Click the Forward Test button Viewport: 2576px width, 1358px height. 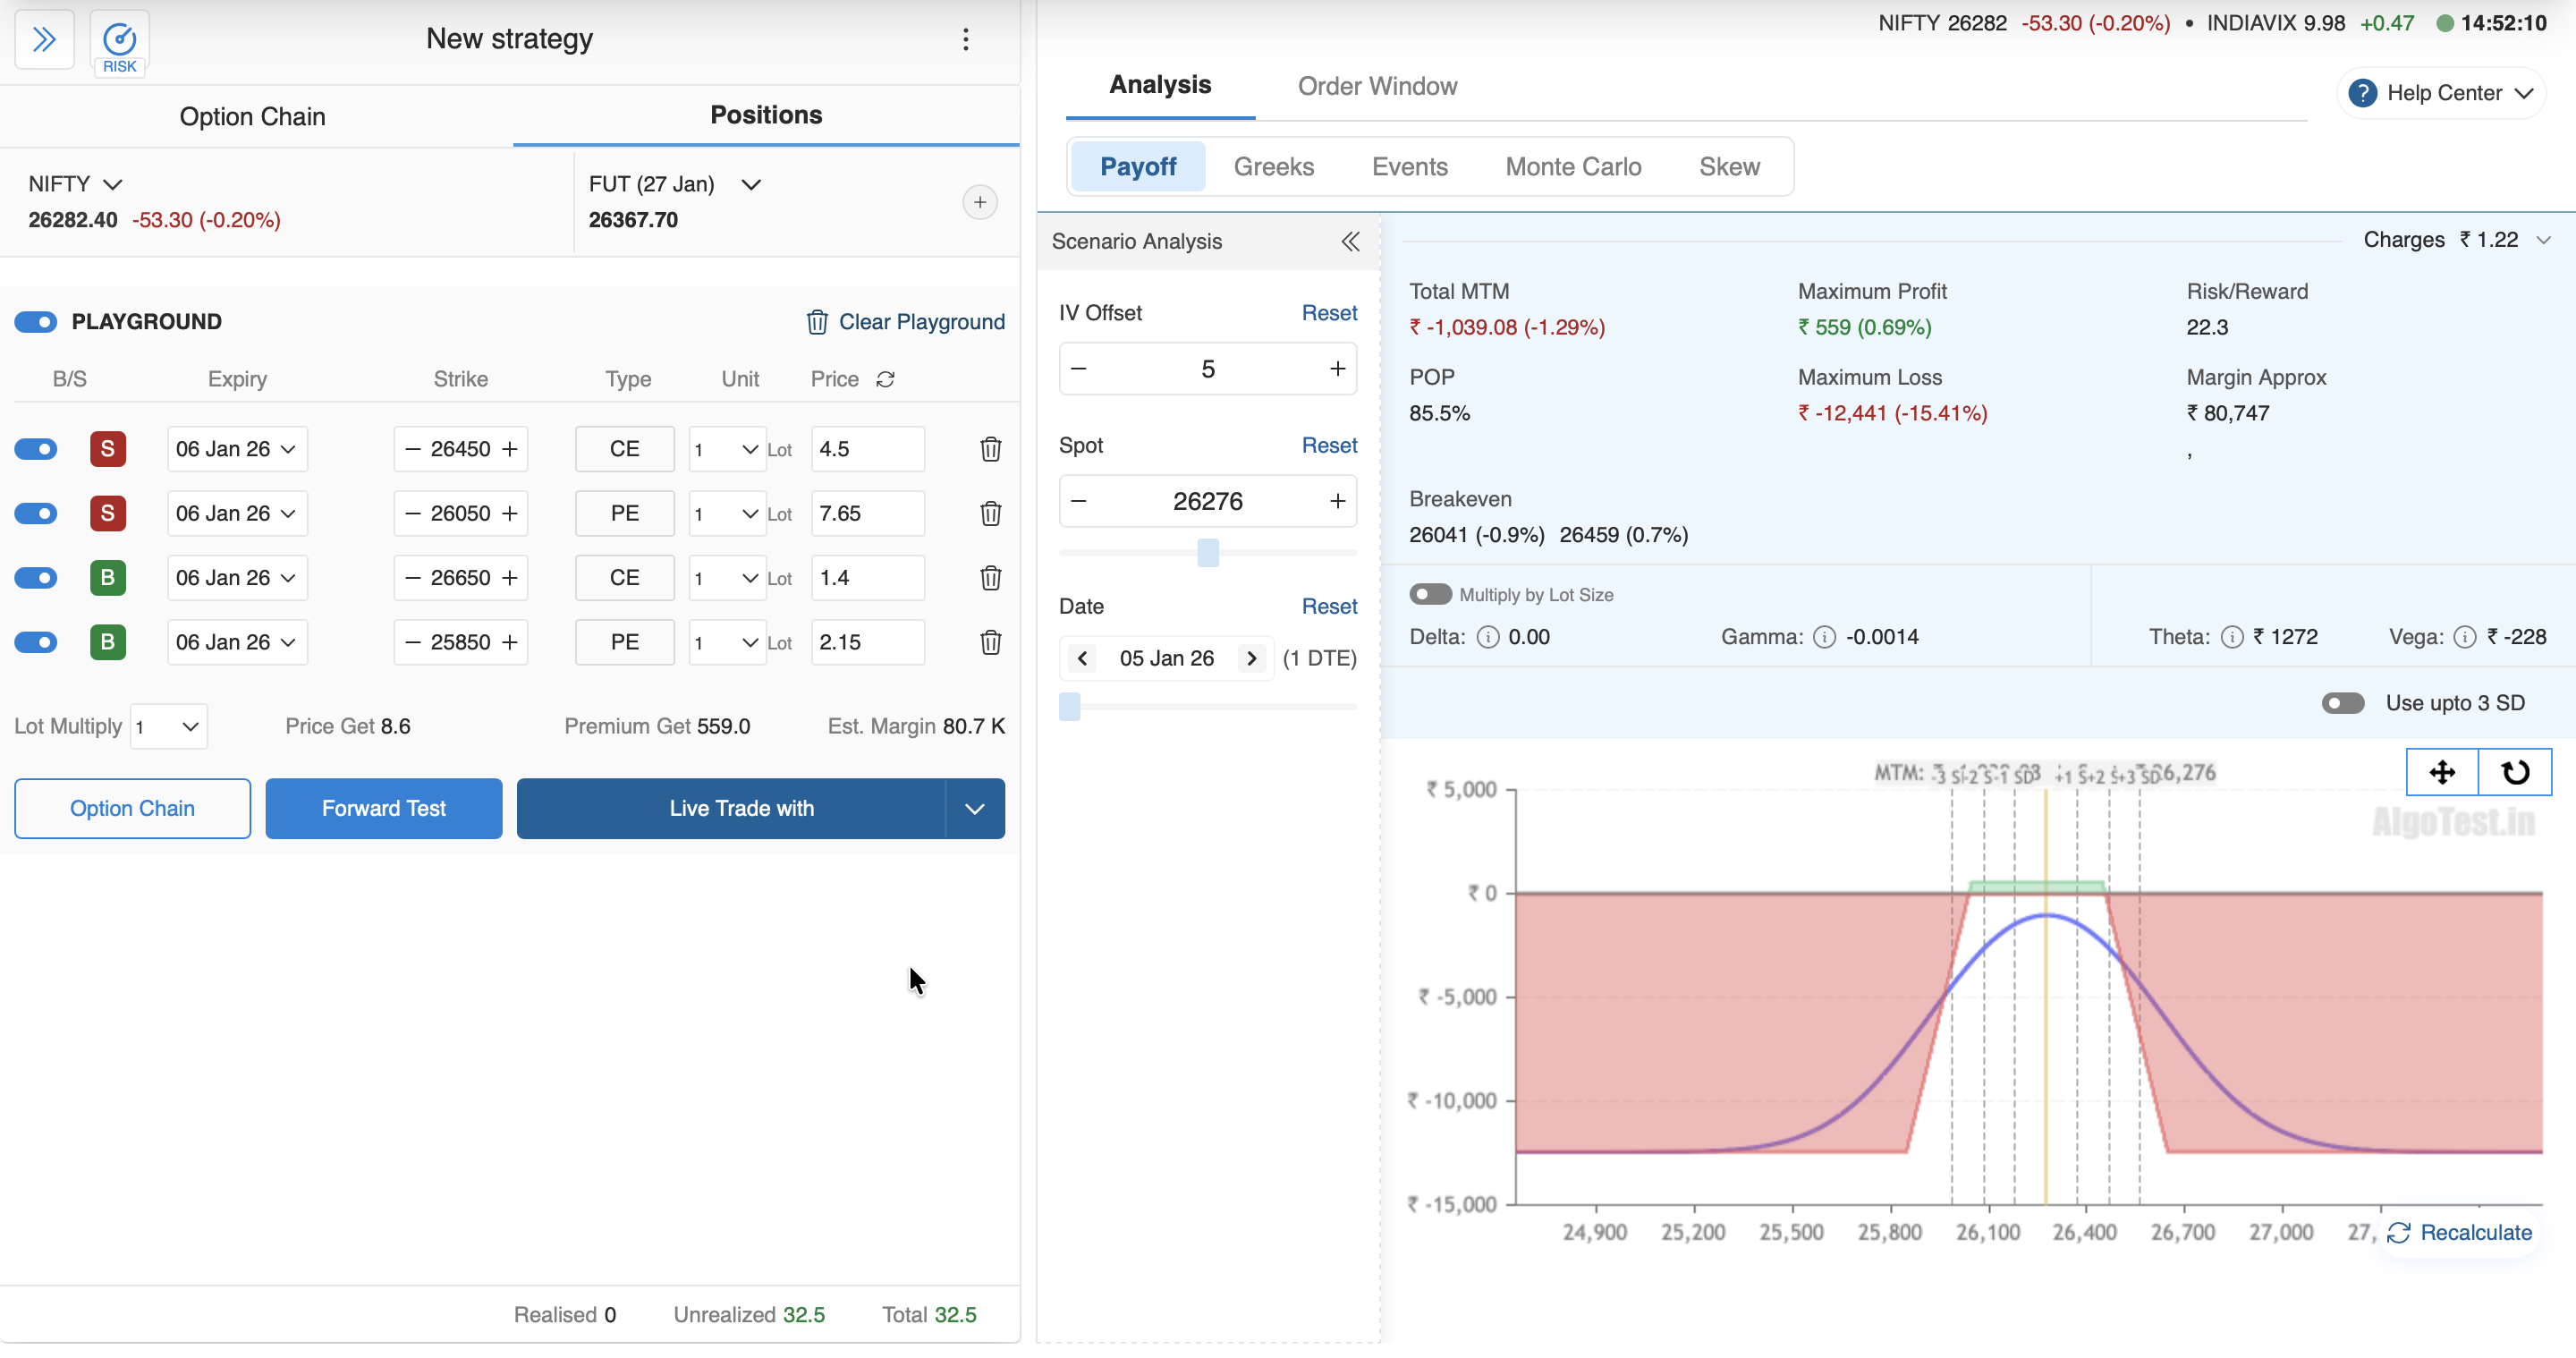pyautogui.click(x=383, y=808)
